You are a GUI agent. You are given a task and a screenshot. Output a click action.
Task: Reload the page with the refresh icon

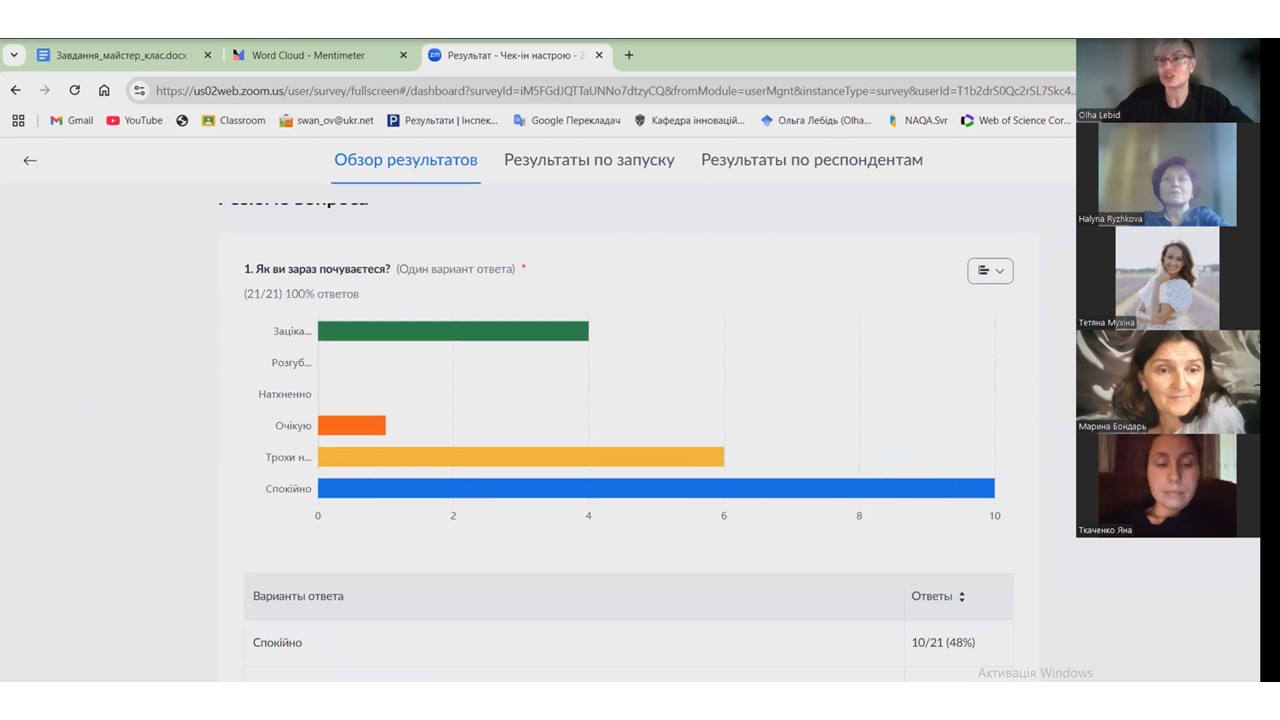click(x=74, y=90)
